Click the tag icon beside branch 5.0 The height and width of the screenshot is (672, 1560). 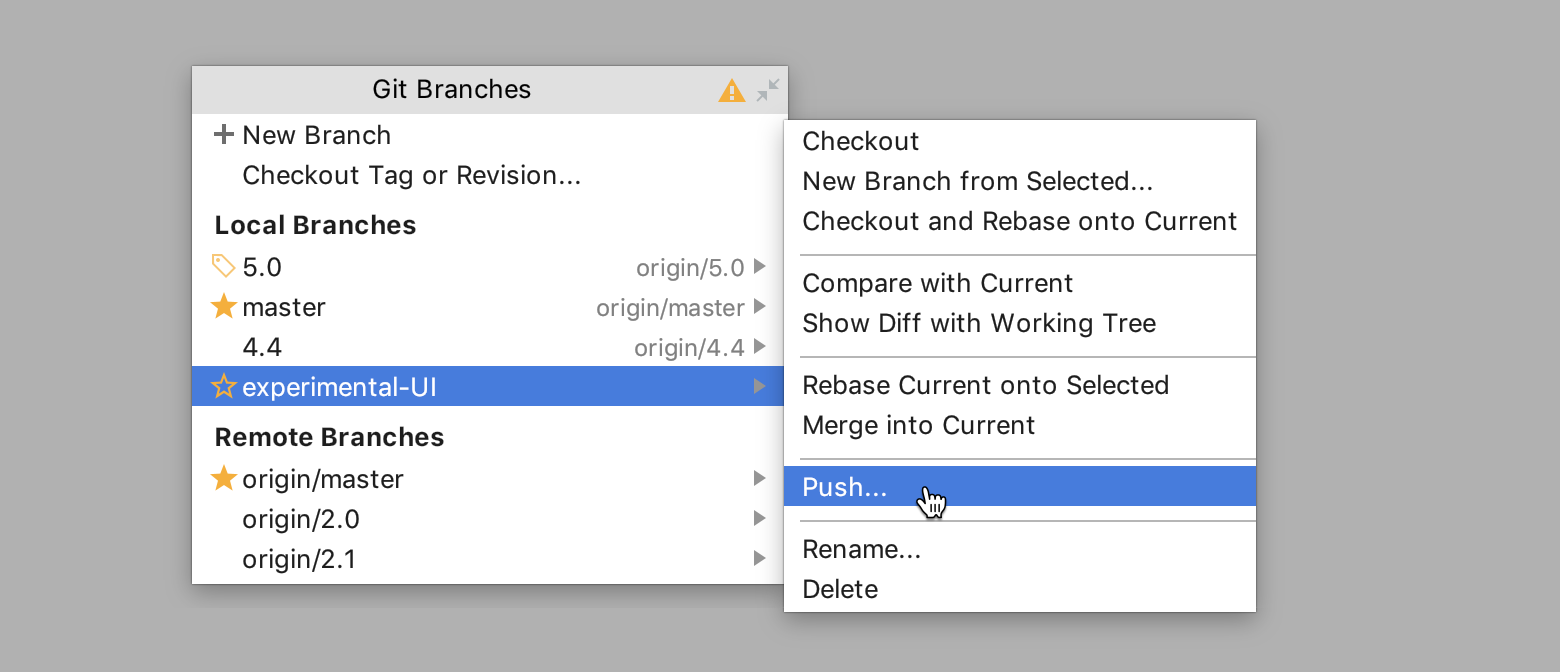click(222, 265)
